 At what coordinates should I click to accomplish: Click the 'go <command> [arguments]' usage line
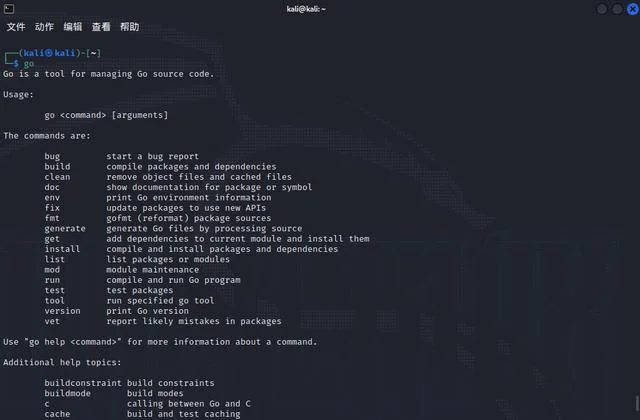[x=106, y=115]
